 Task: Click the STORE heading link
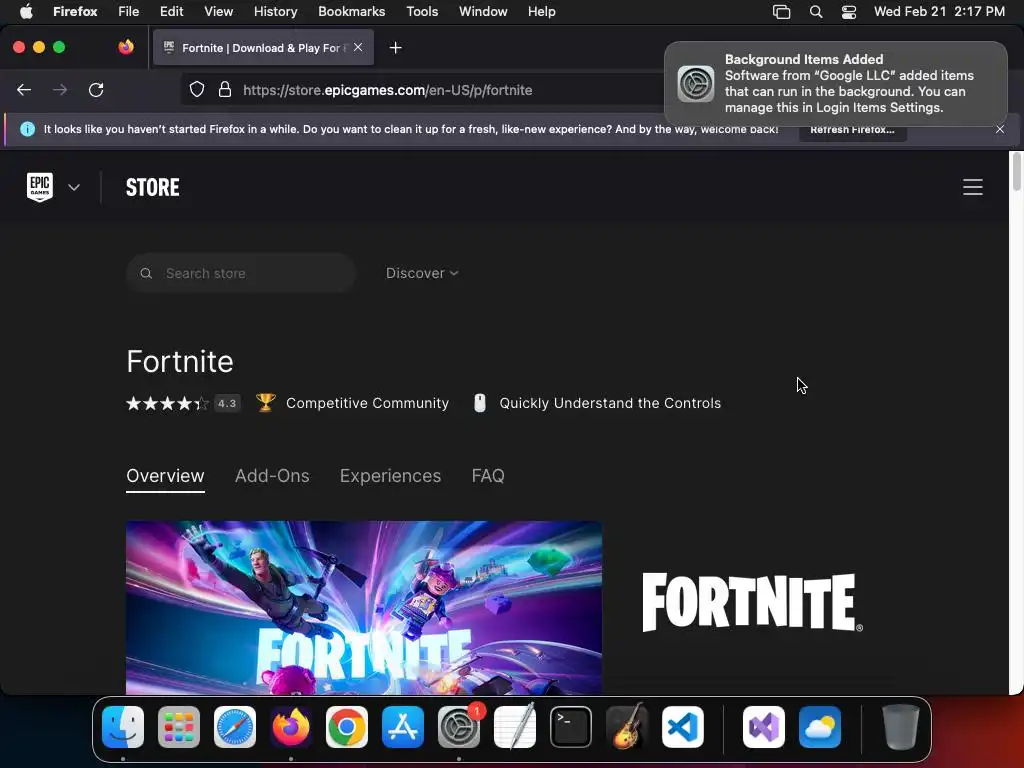tap(152, 187)
